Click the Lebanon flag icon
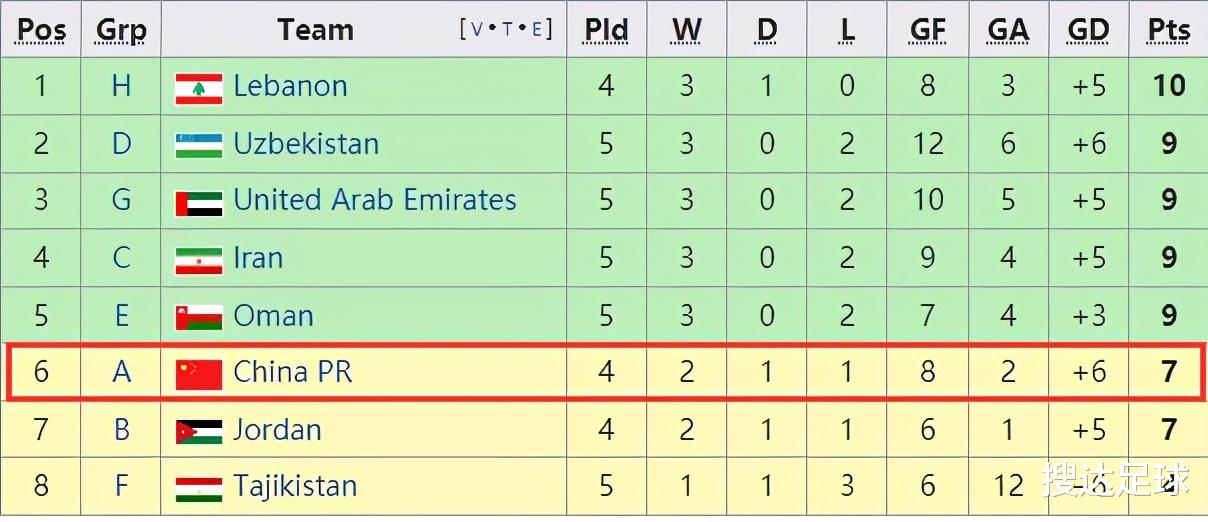This screenshot has width=1208, height=522. click(198, 88)
